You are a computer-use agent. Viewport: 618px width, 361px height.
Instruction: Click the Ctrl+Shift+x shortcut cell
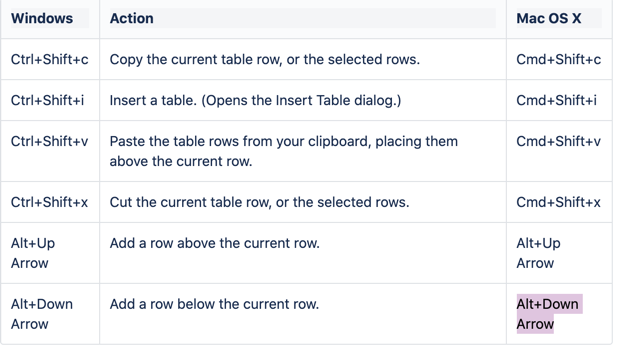pyautogui.click(x=50, y=202)
